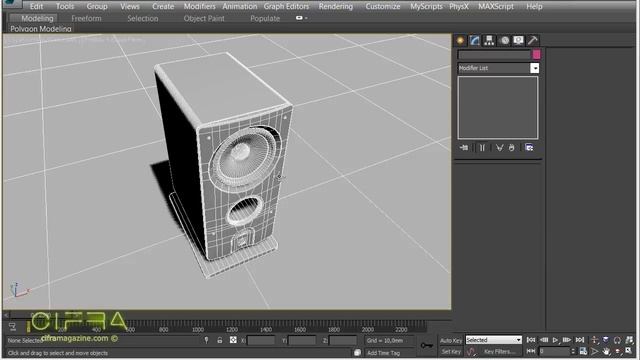Click the object name field
This screenshot has width=640, height=360.
pyautogui.click(x=494, y=54)
